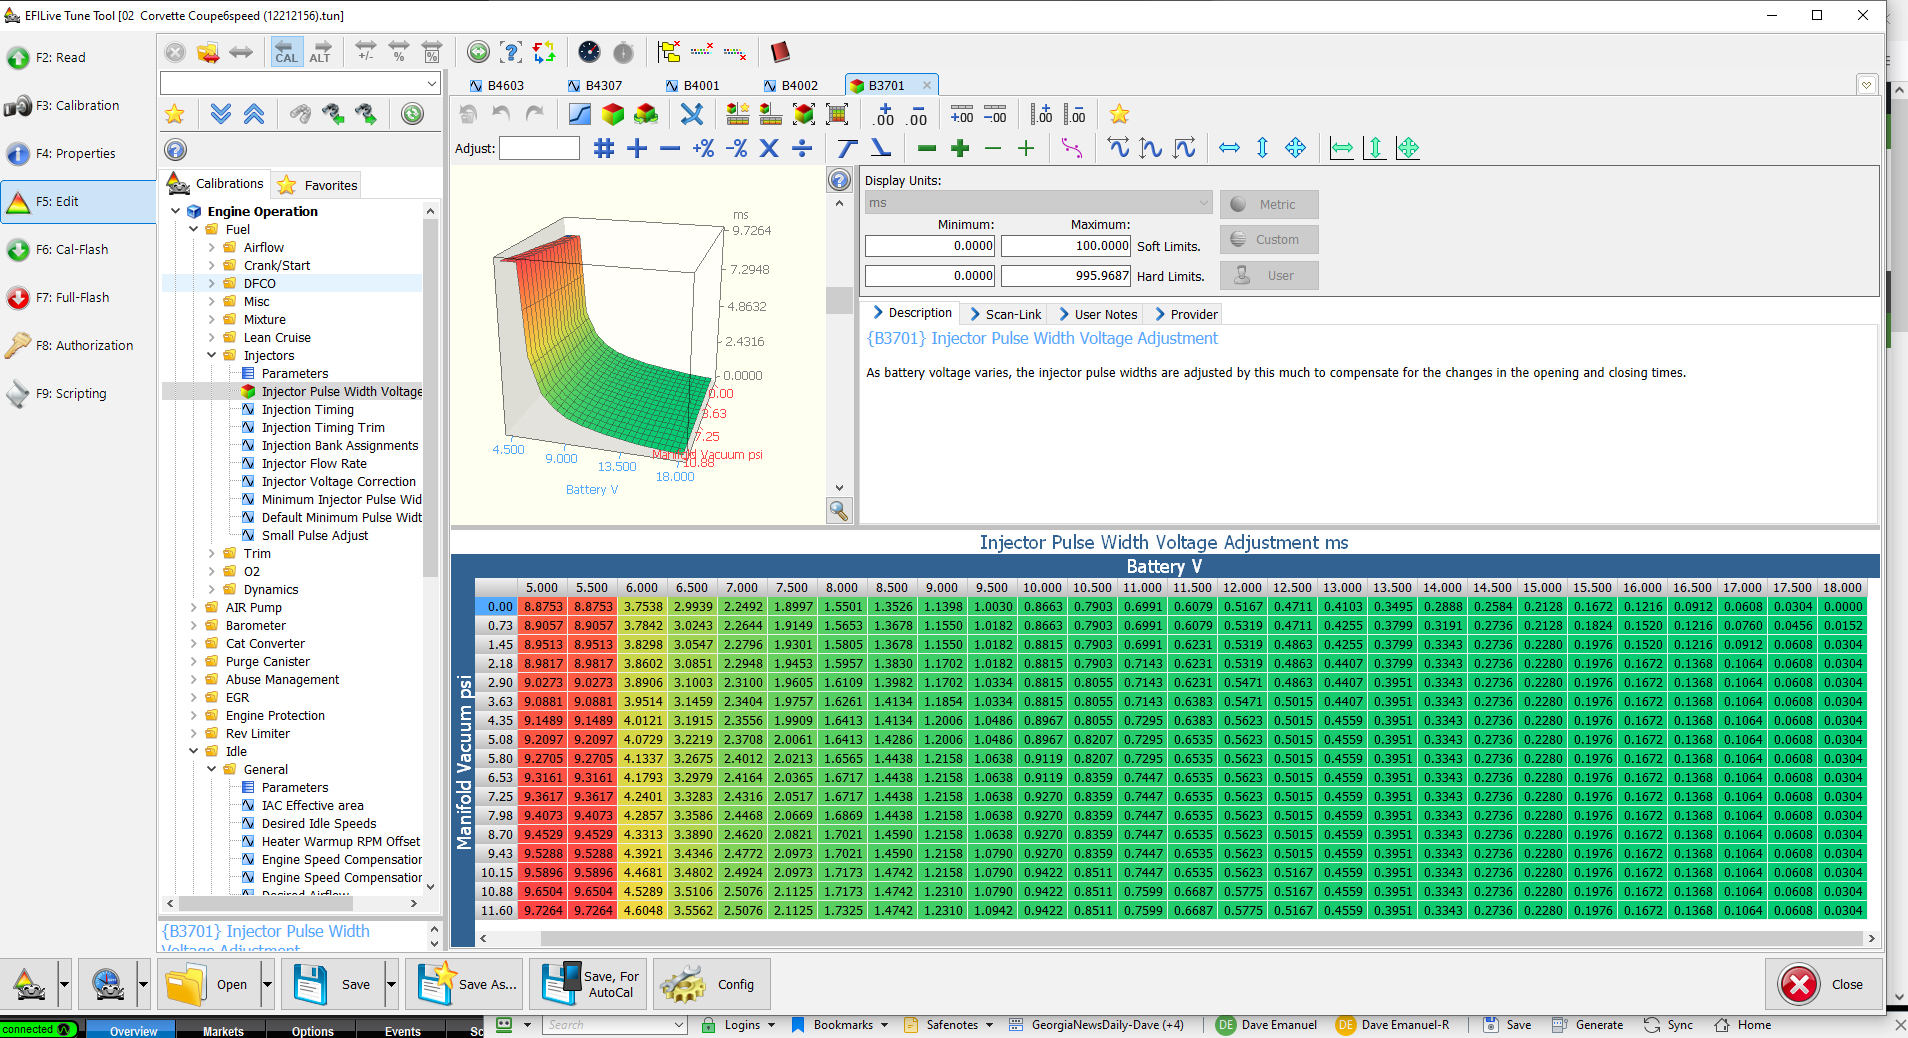The image size is (1908, 1038).
Task: Click the Config button
Action: point(712,984)
